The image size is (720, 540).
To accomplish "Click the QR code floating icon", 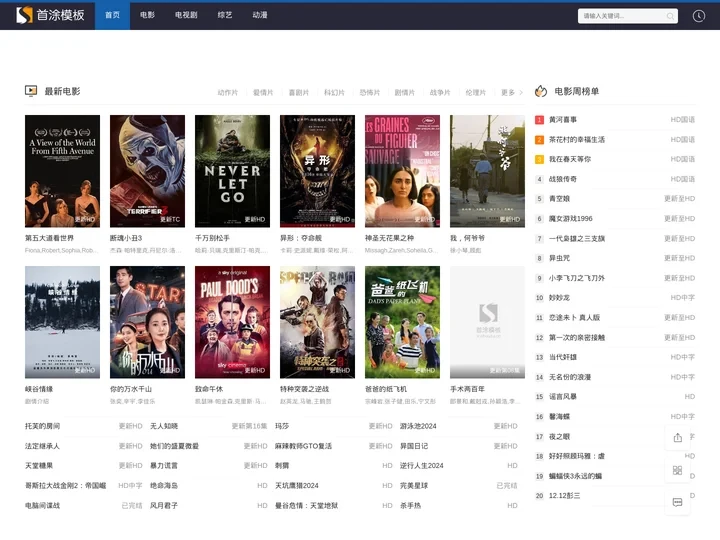I will tap(677, 470).
